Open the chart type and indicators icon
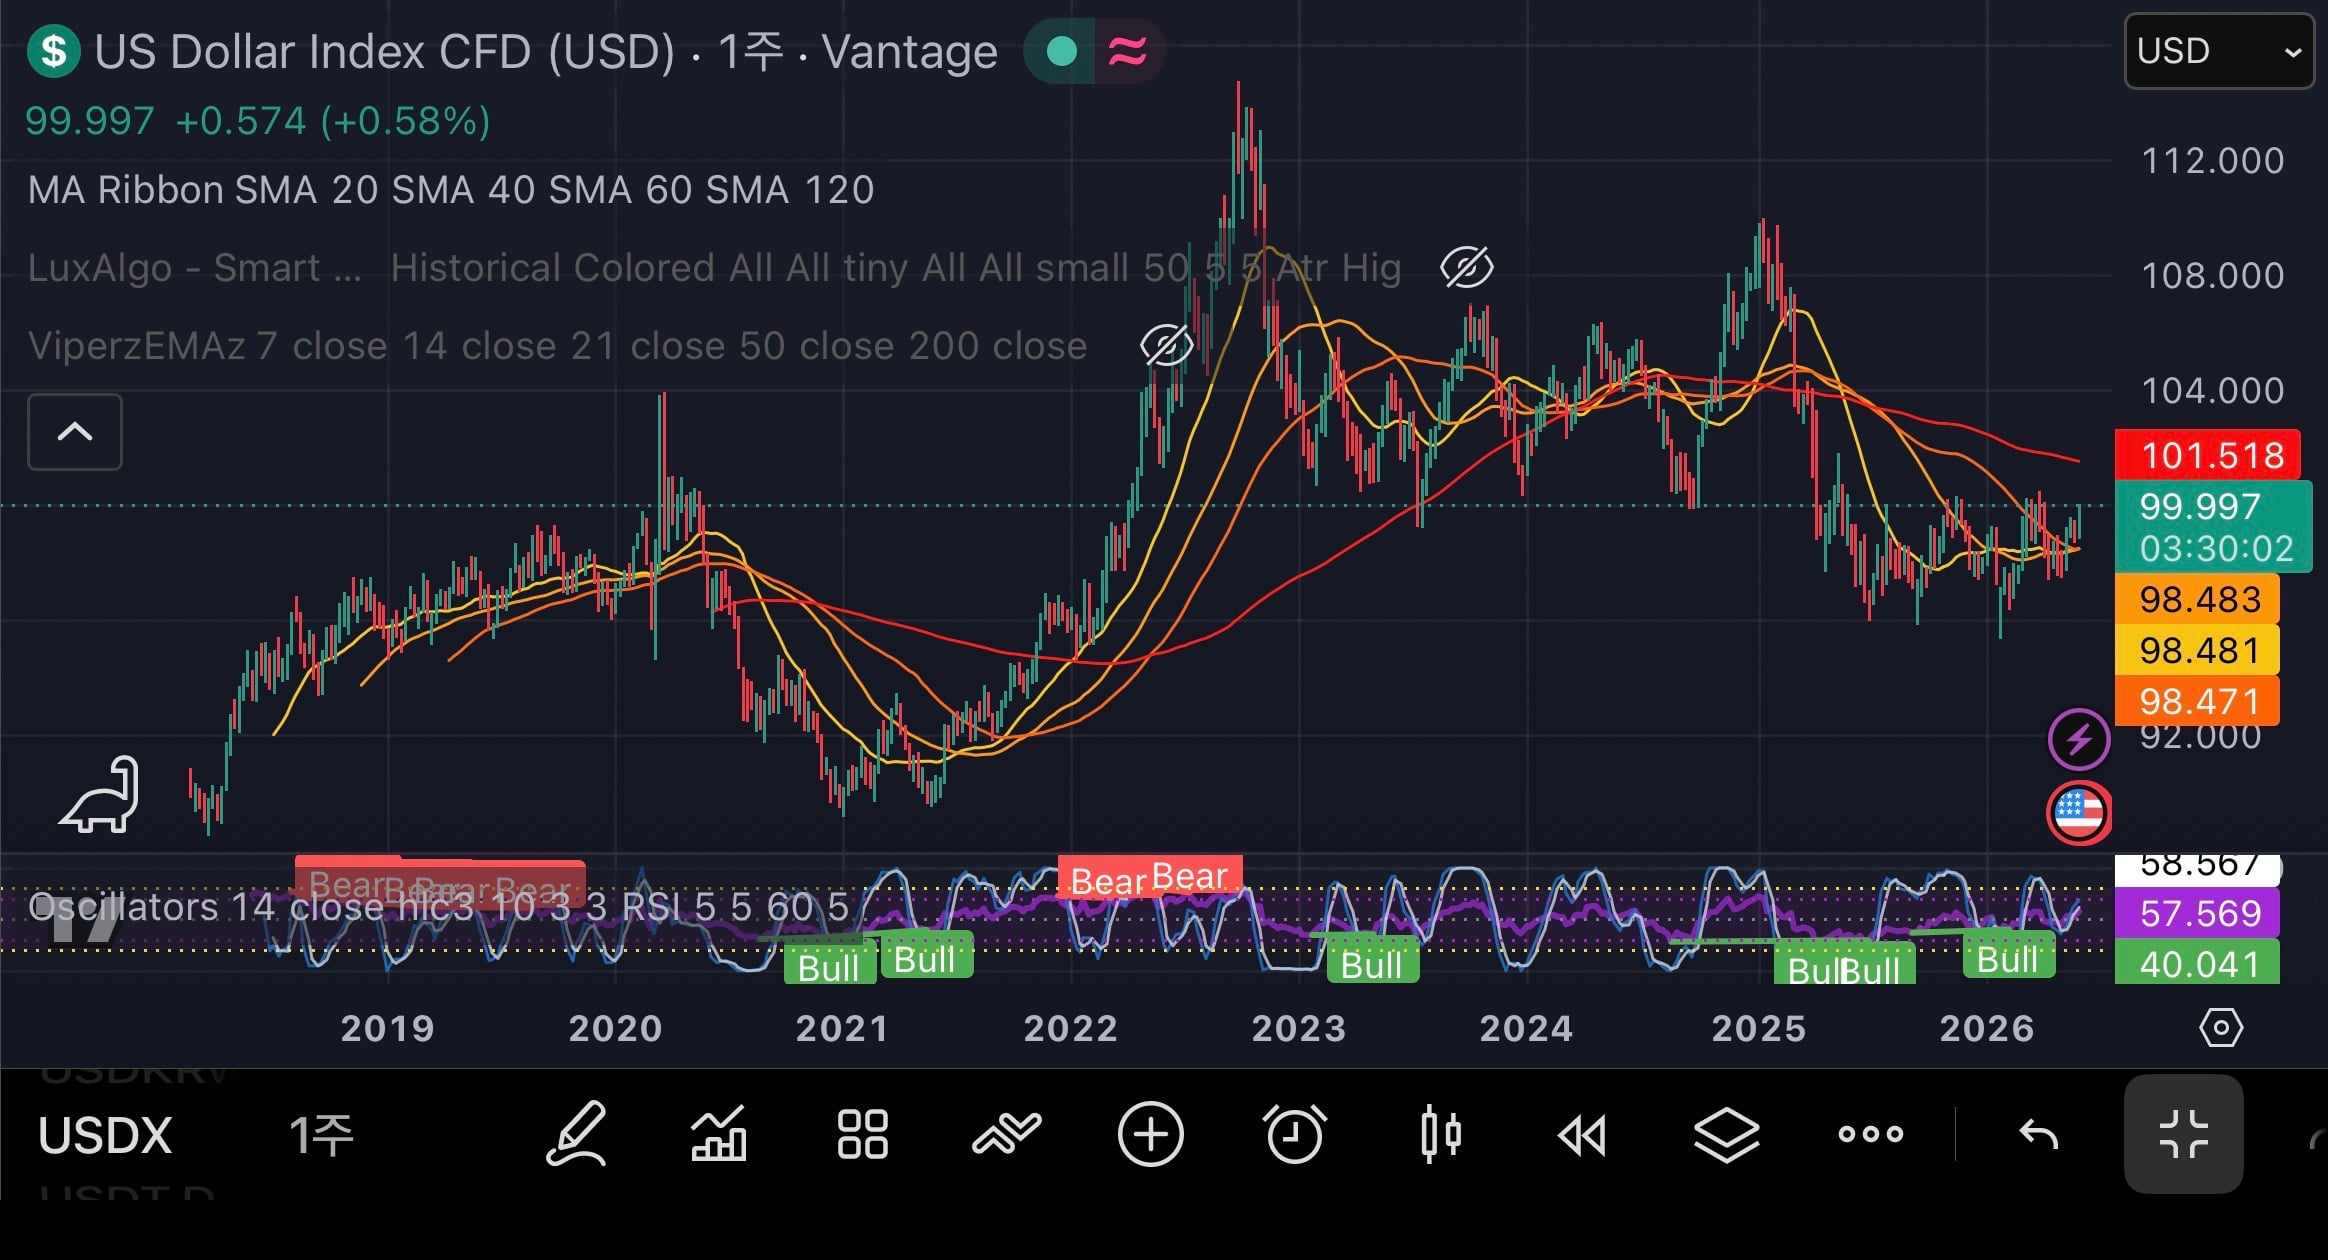The image size is (2328, 1260). pyautogui.click(x=719, y=1134)
